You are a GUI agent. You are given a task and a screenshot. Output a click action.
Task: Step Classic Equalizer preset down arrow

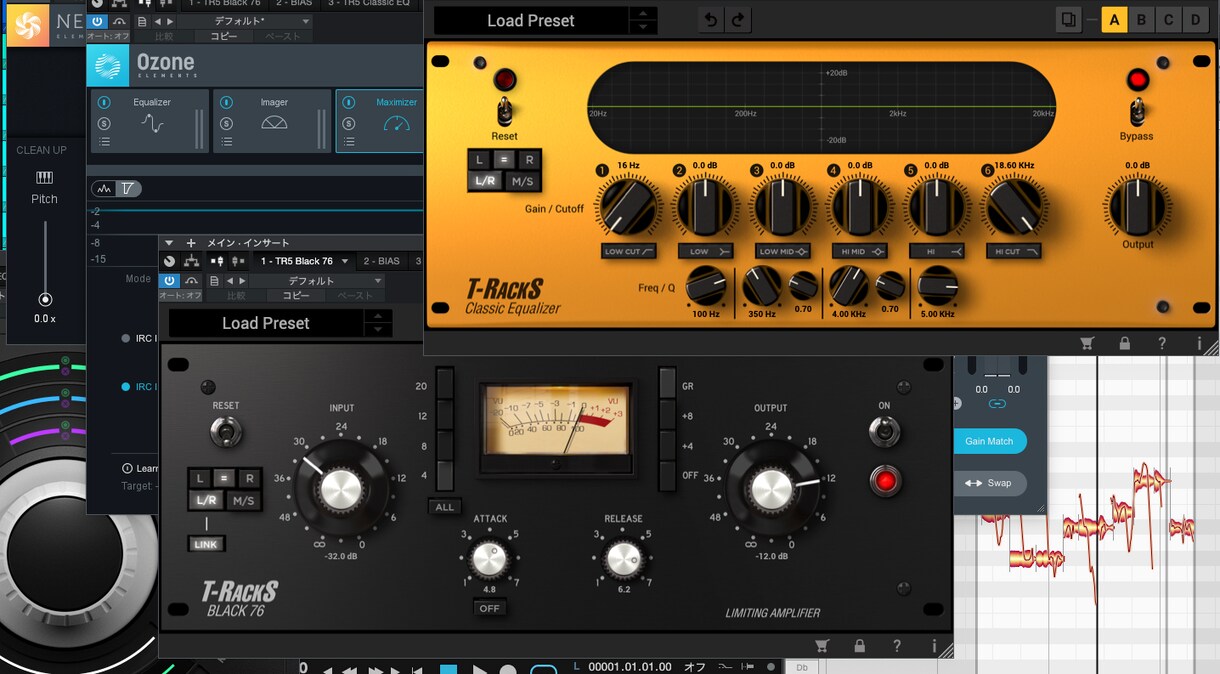[645, 27]
